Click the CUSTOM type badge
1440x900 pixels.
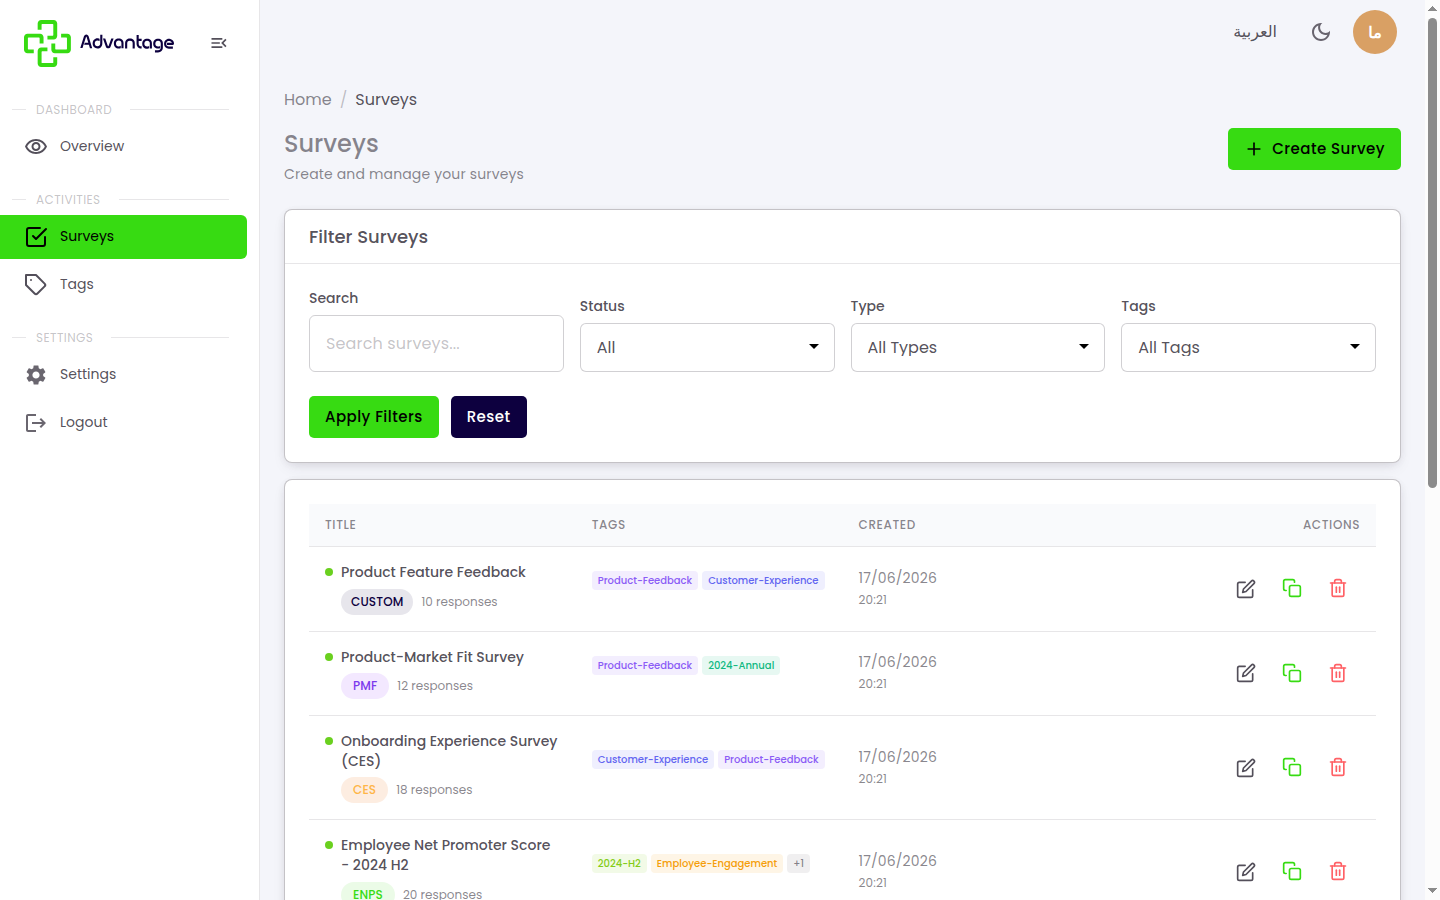click(377, 602)
